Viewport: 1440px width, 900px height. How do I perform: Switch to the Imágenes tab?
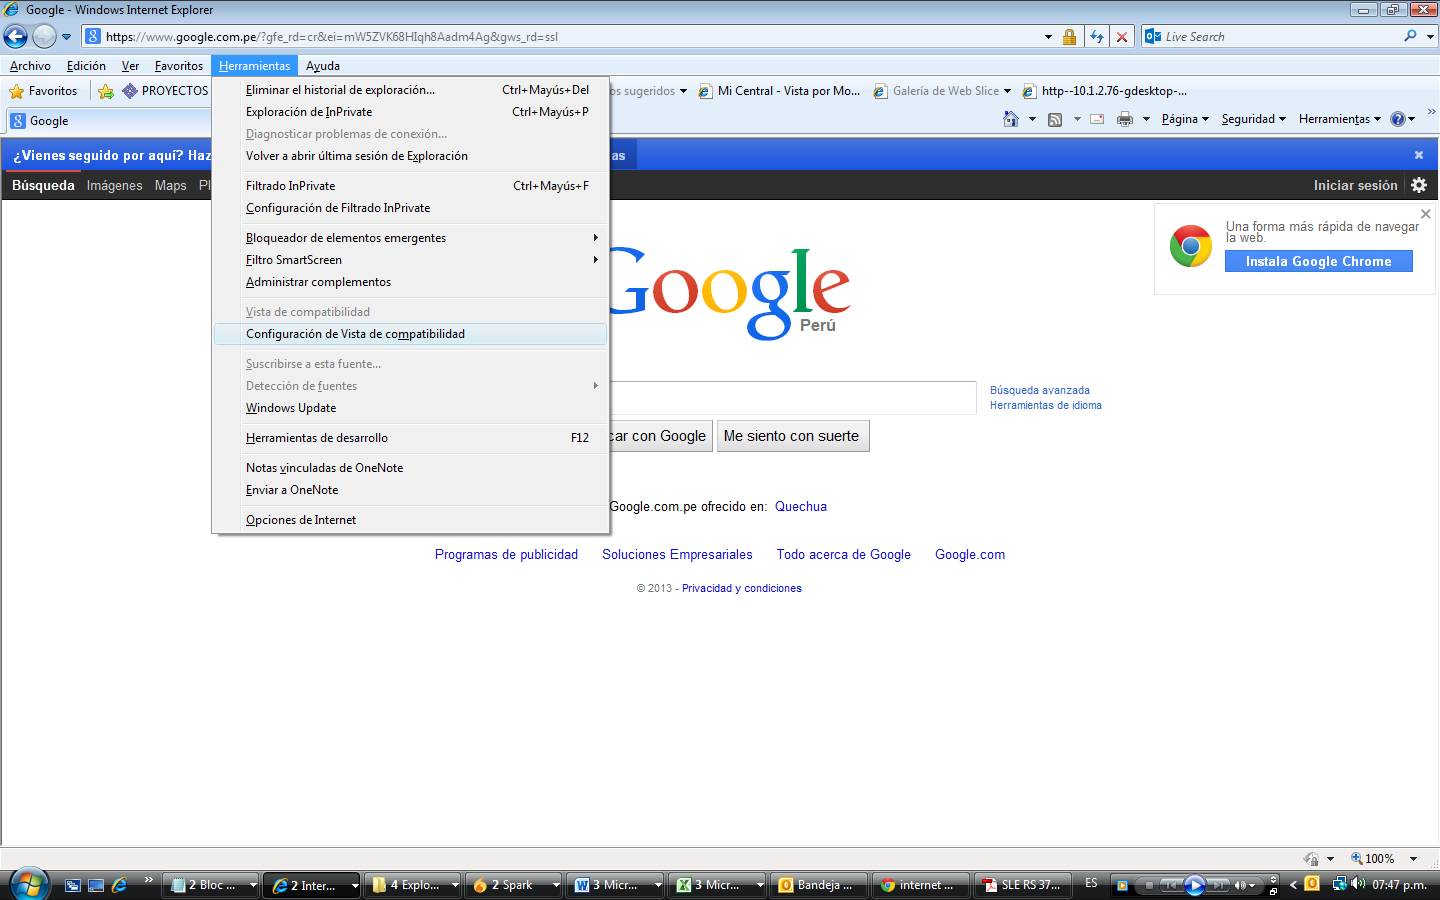pyautogui.click(x=114, y=185)
